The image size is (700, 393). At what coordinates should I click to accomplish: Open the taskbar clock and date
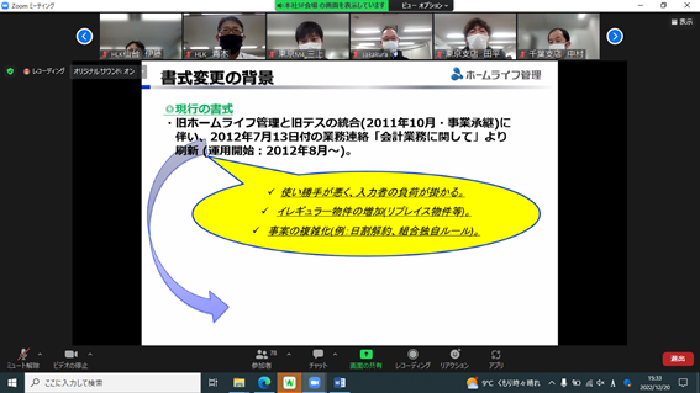(655, 383)
